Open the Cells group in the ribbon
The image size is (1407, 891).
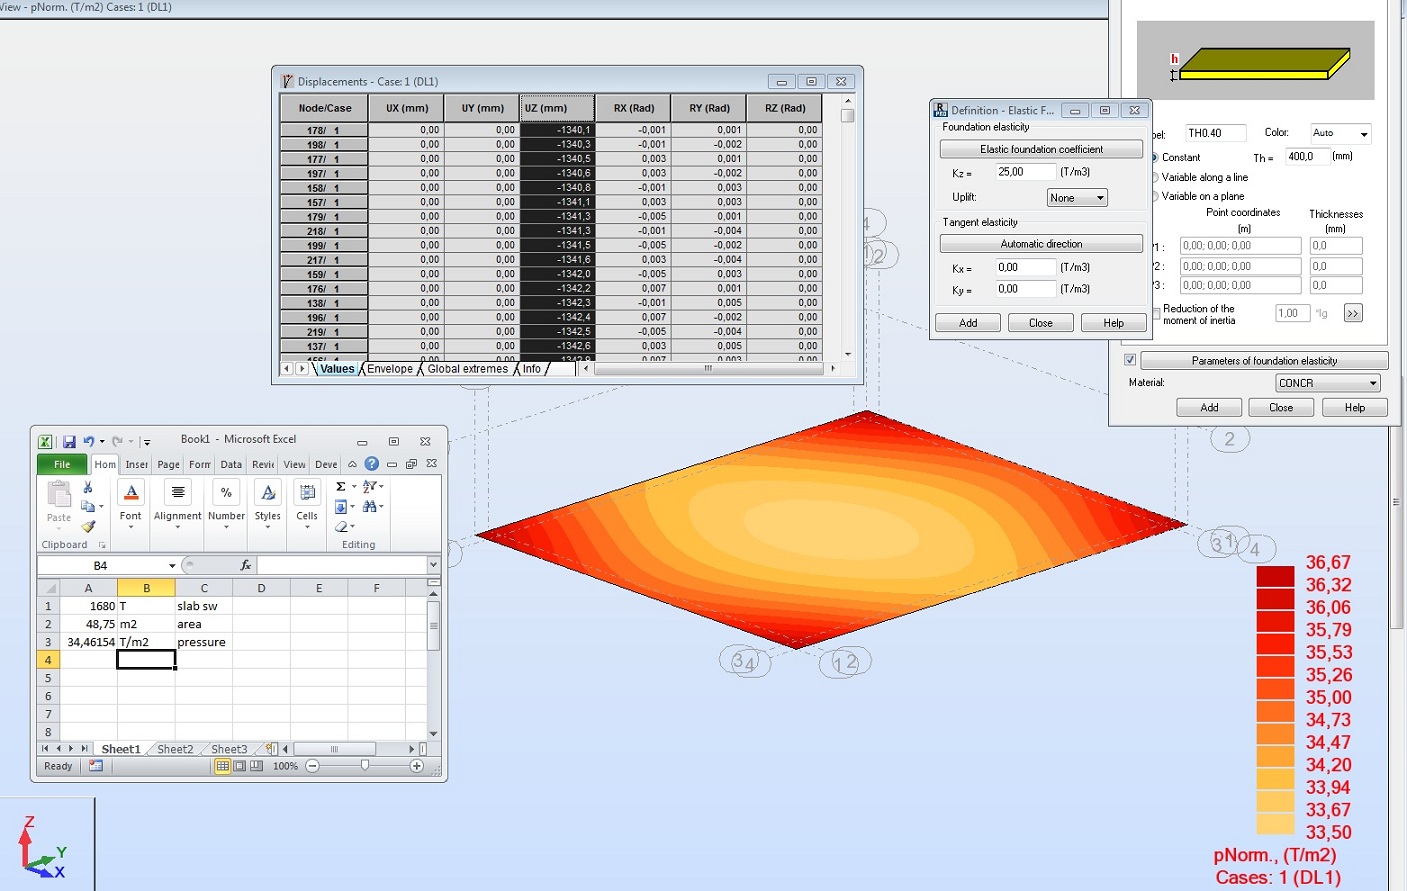pyautogui.click(x=307, y=503)
